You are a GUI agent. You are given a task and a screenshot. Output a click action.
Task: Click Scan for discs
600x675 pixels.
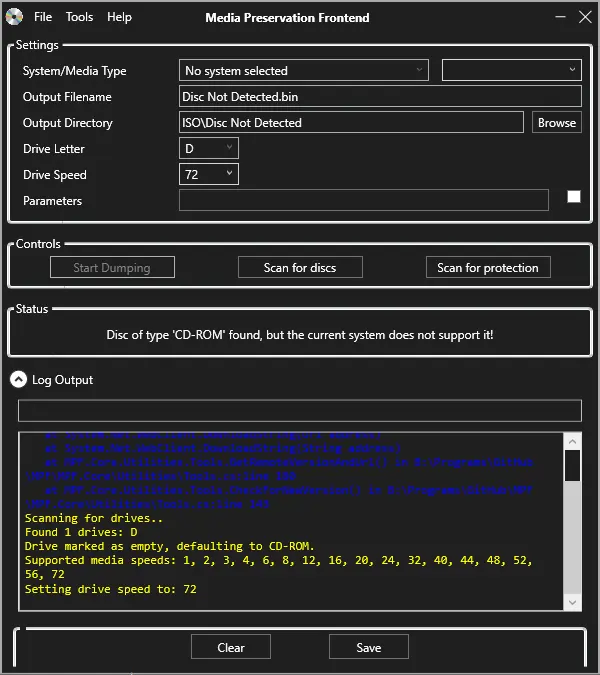pyautogui.click(x=300, y=267)
